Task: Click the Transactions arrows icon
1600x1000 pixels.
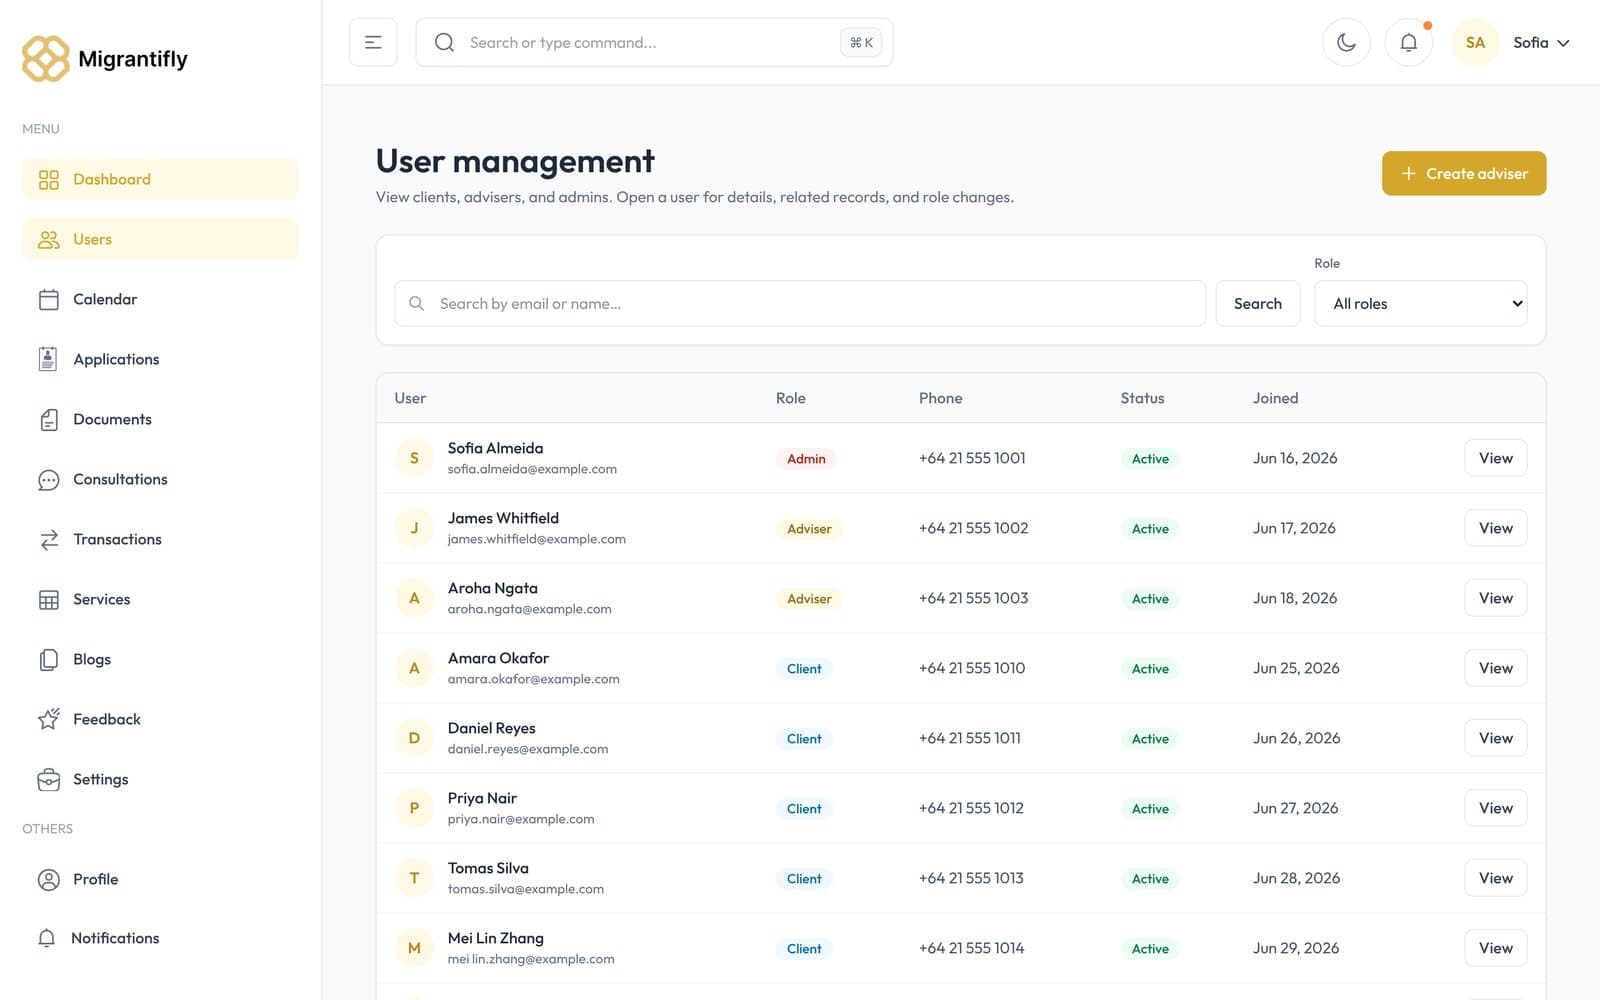Action: 48,539
